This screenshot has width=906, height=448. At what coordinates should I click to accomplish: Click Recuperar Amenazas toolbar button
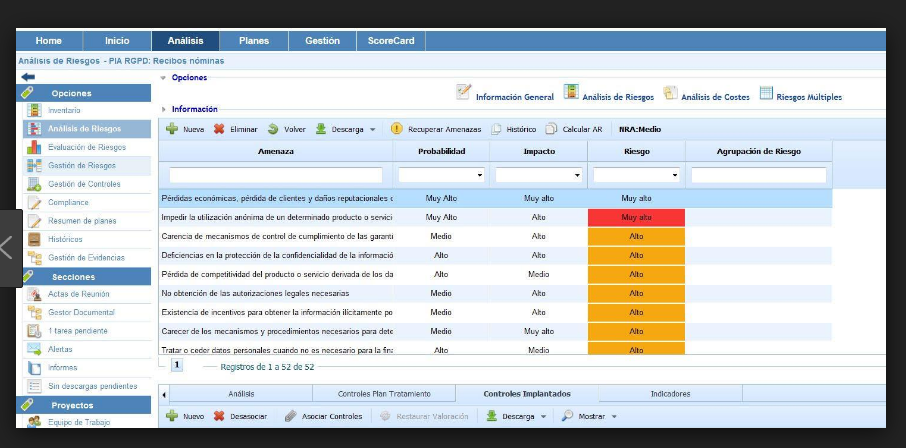(x=436, y=129)
